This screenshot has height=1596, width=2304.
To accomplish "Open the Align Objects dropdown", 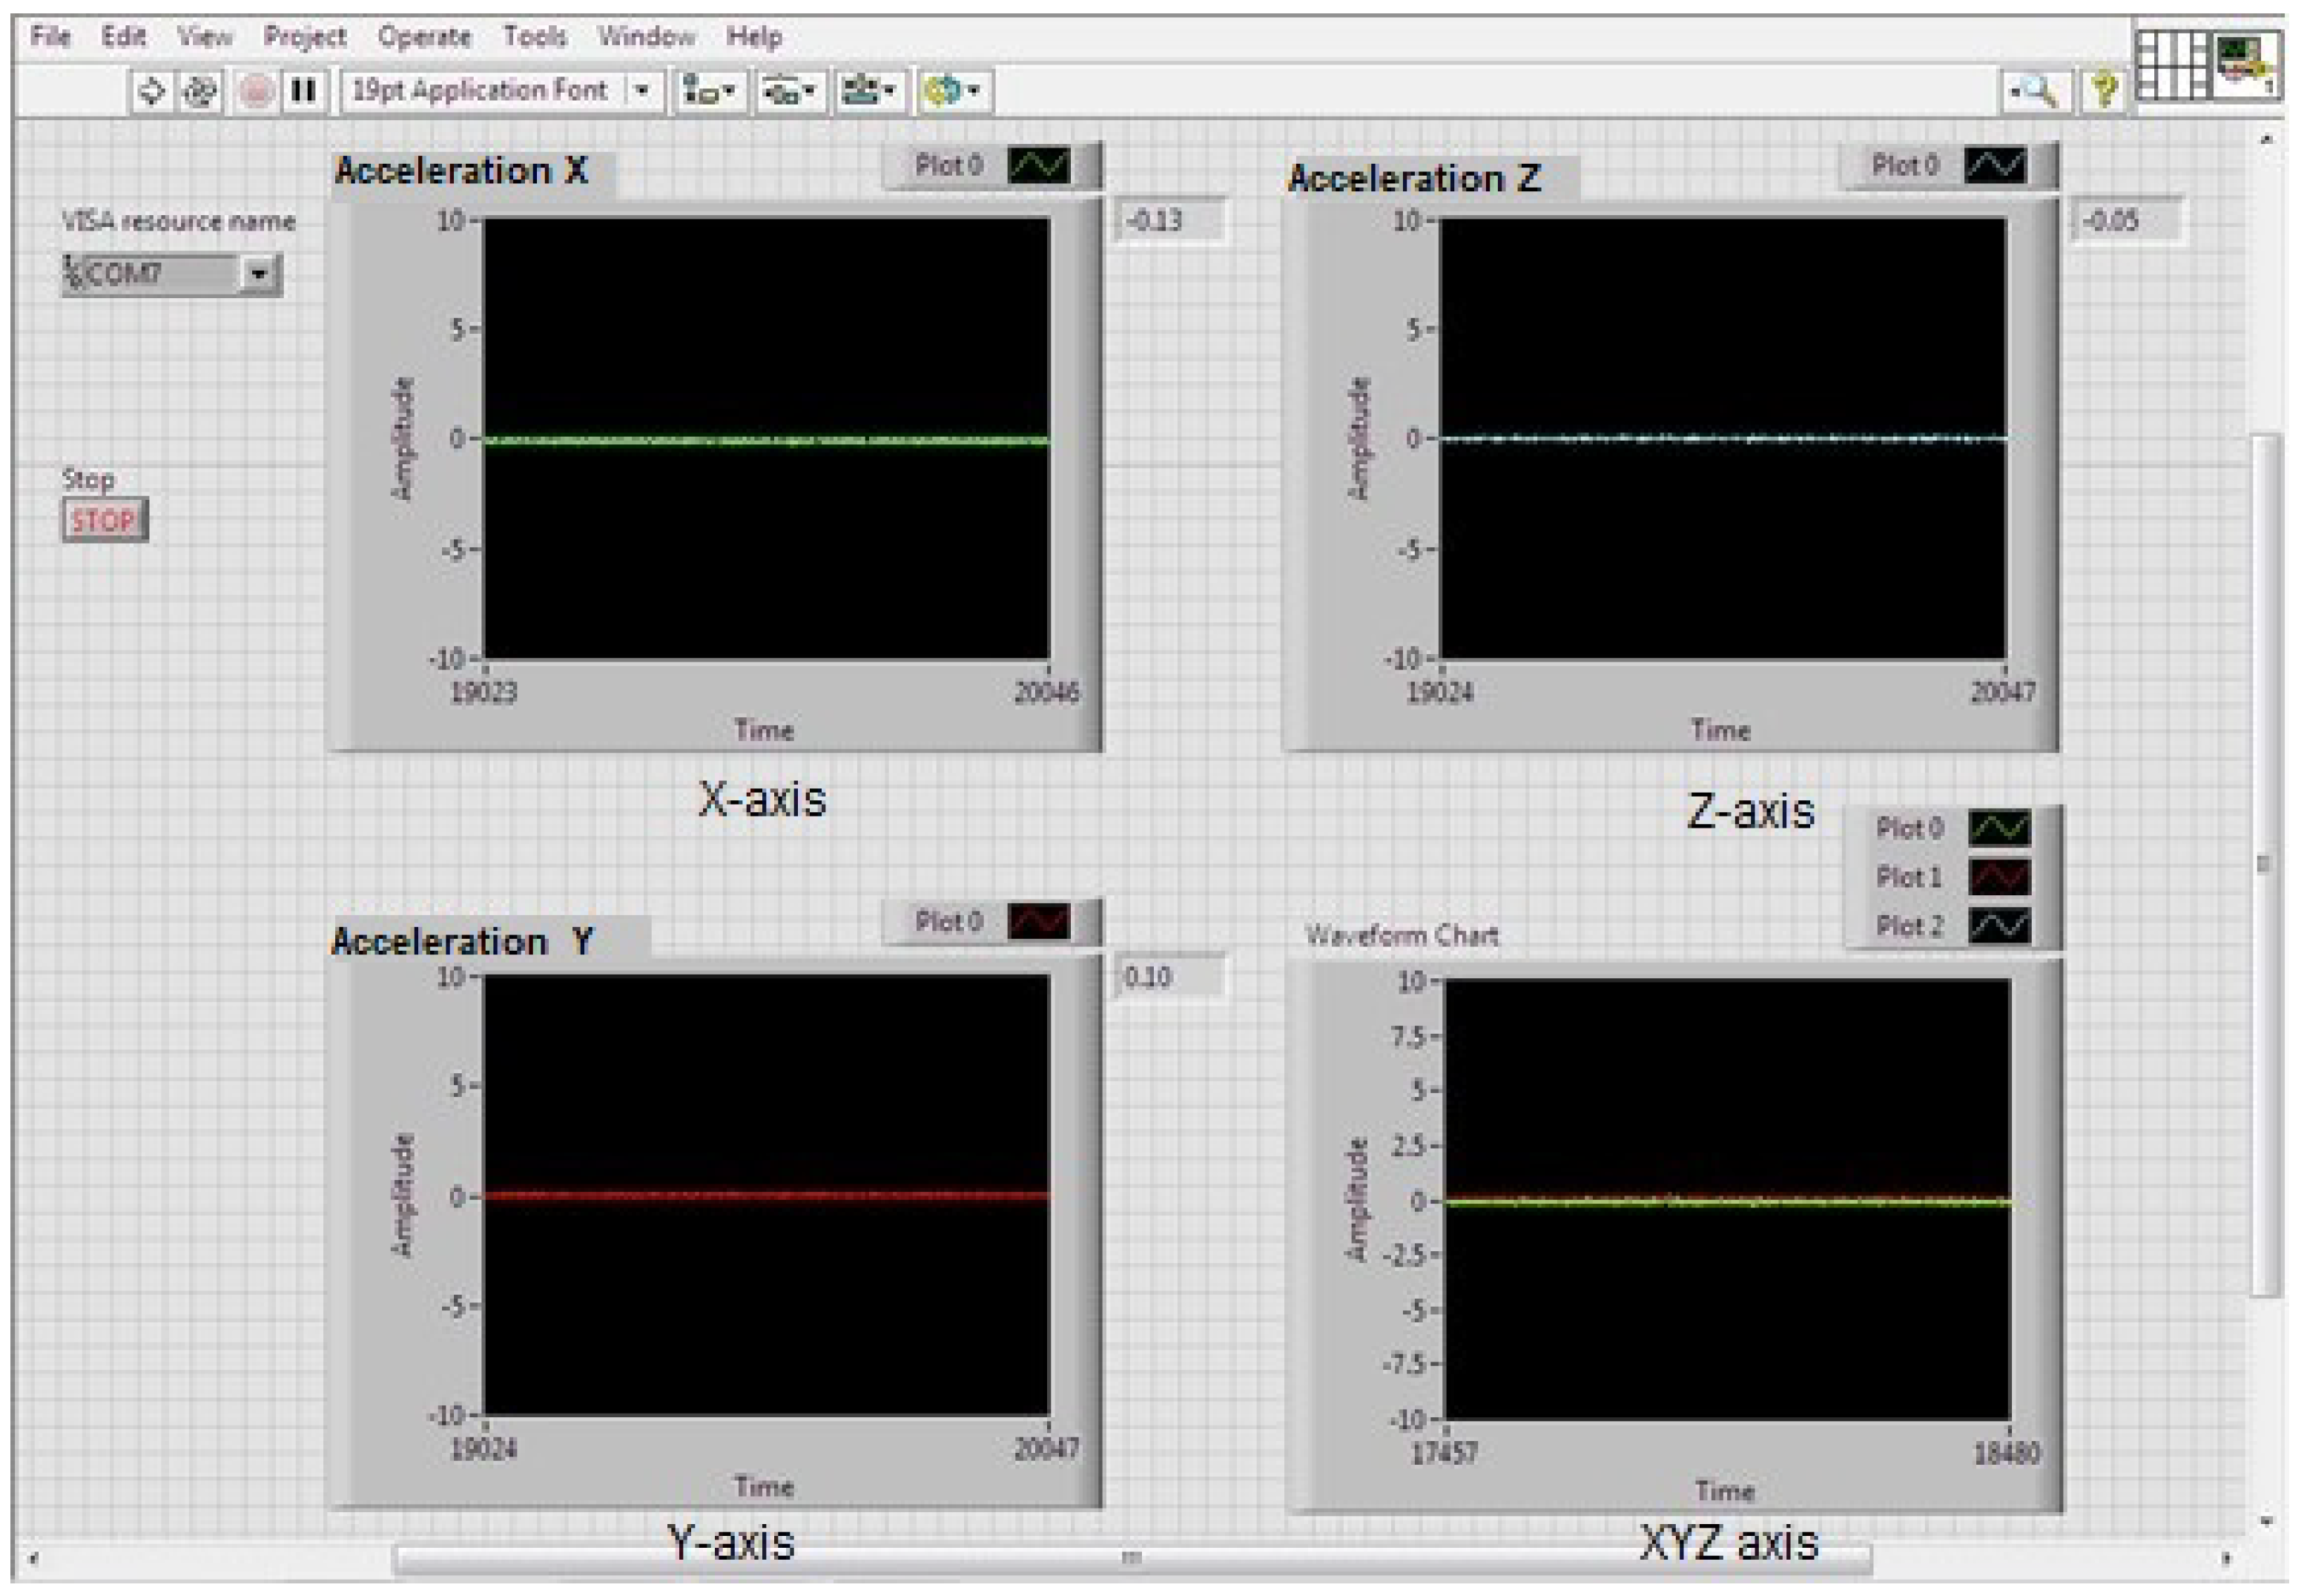I will click(709, 92).
